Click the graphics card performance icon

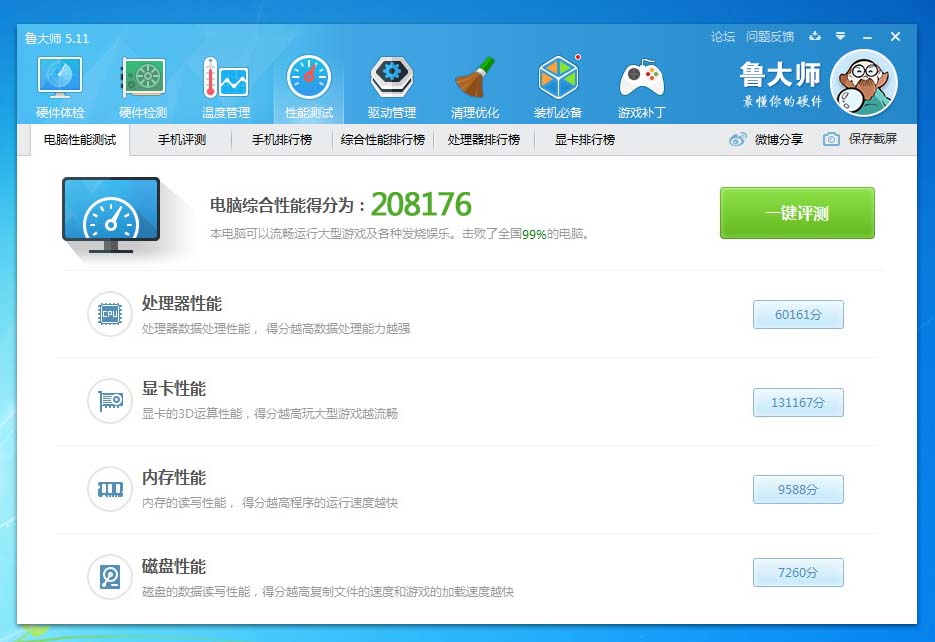[110, 401]
